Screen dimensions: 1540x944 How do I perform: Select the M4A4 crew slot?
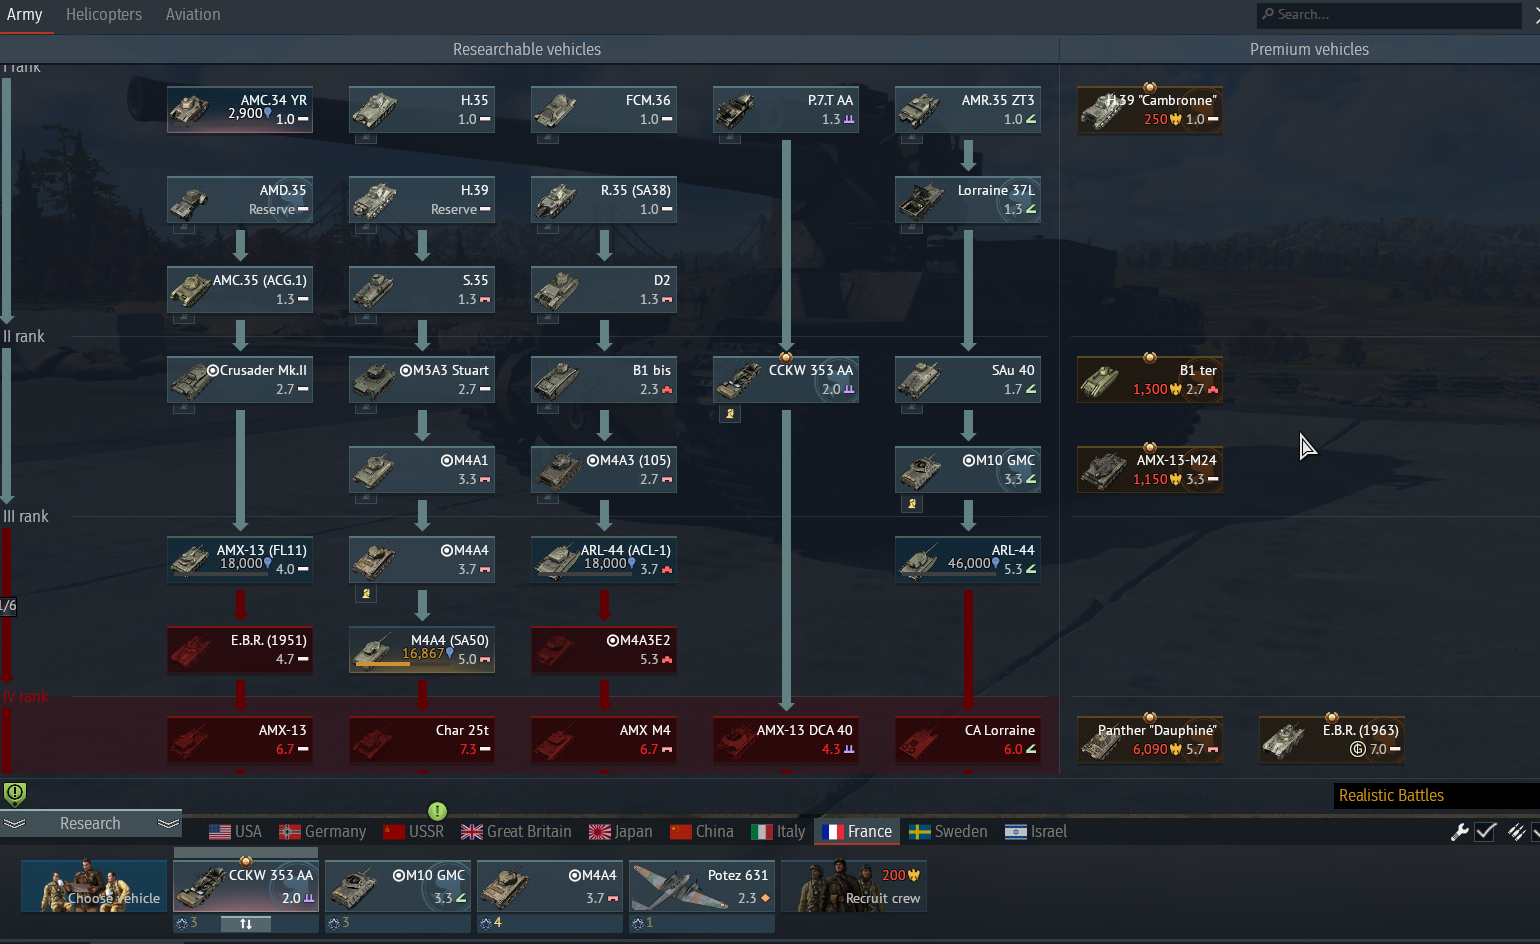click(x=550, y=886)
